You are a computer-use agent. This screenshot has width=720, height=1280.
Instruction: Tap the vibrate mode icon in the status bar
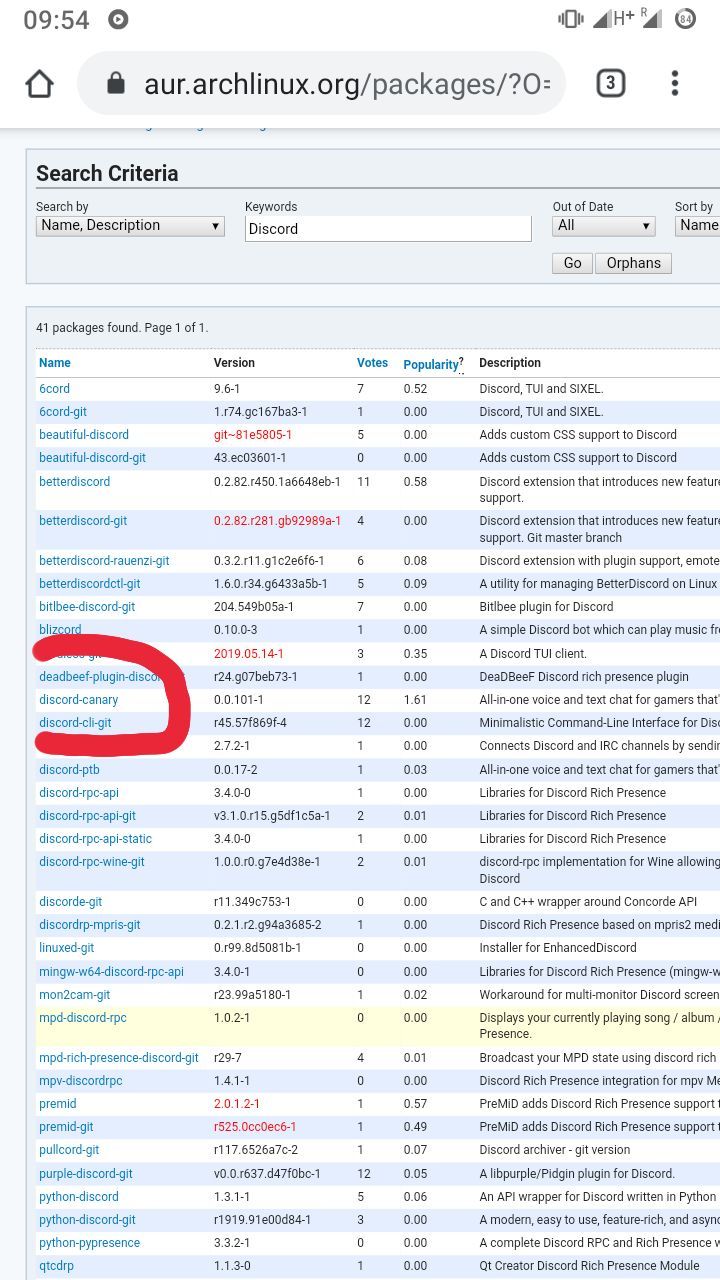click(x=571, y=19)
